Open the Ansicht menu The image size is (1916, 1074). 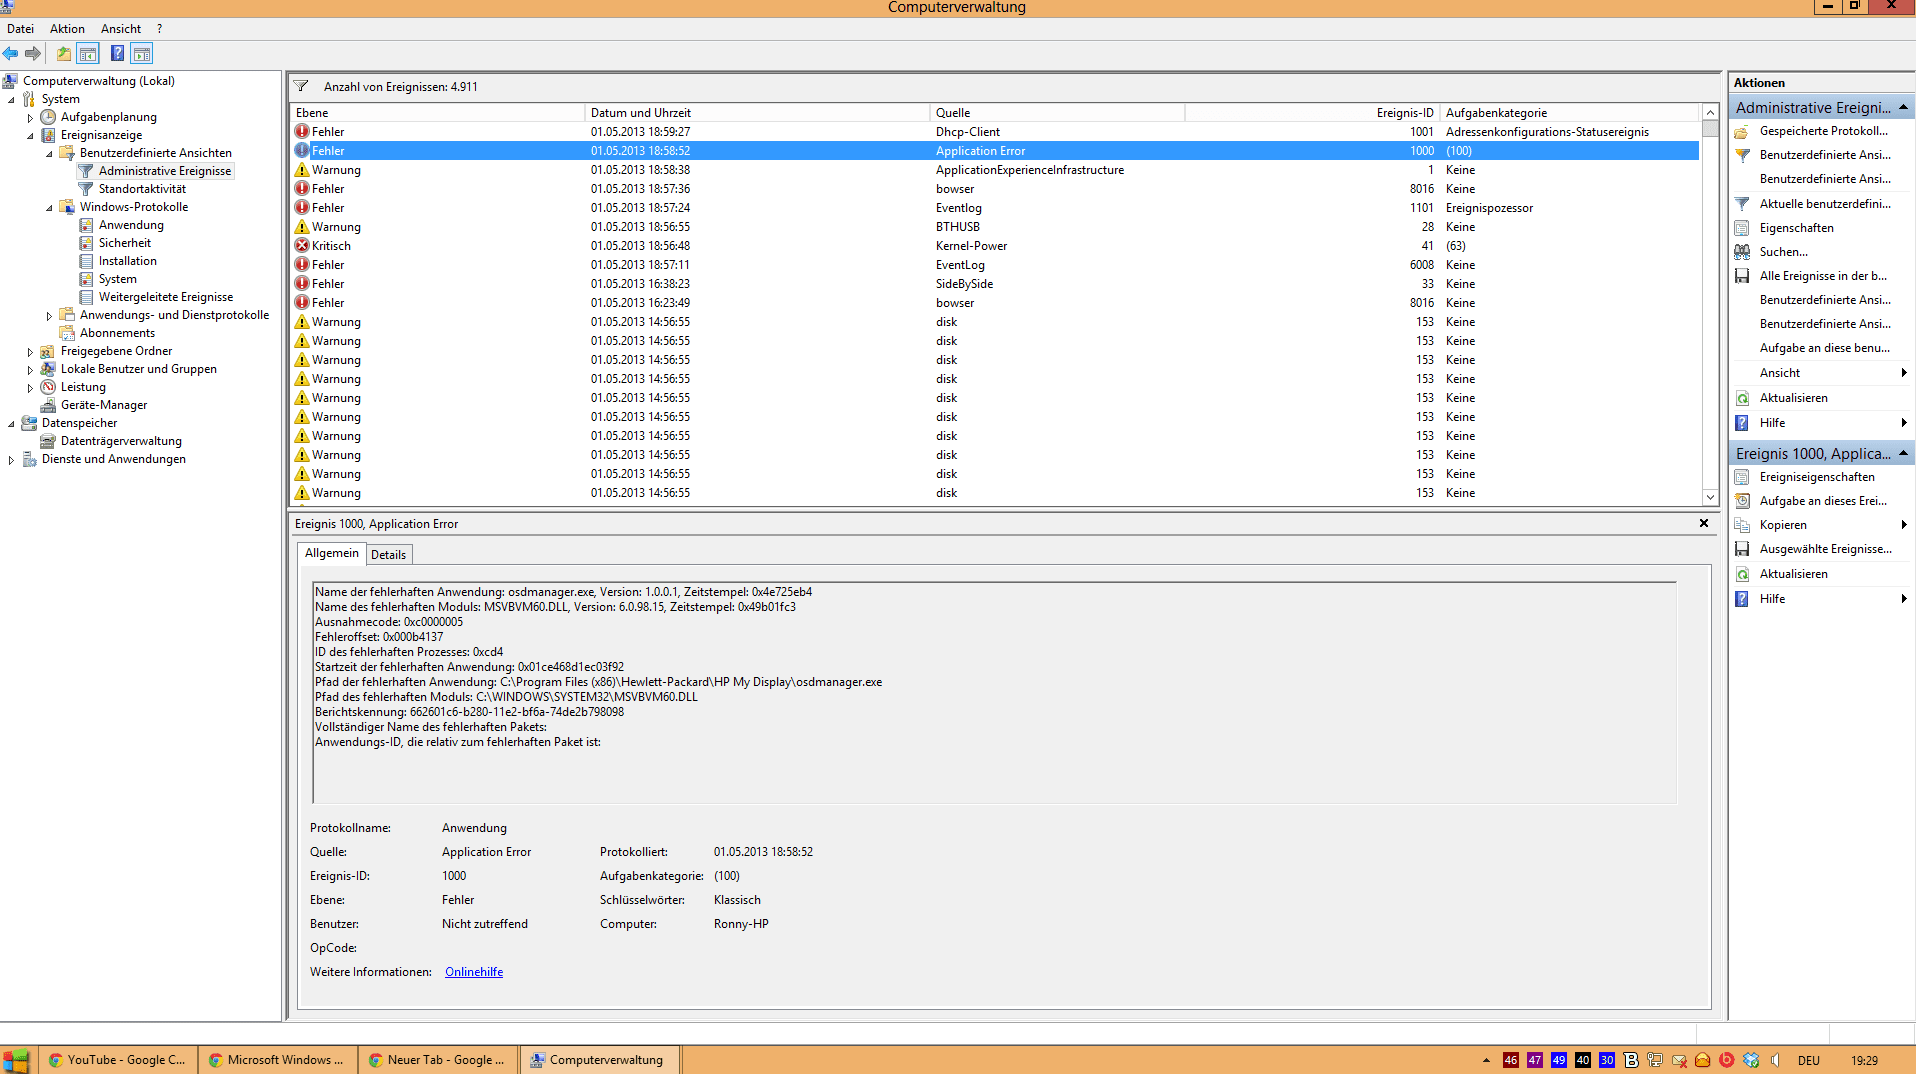(x=121, y=29)
